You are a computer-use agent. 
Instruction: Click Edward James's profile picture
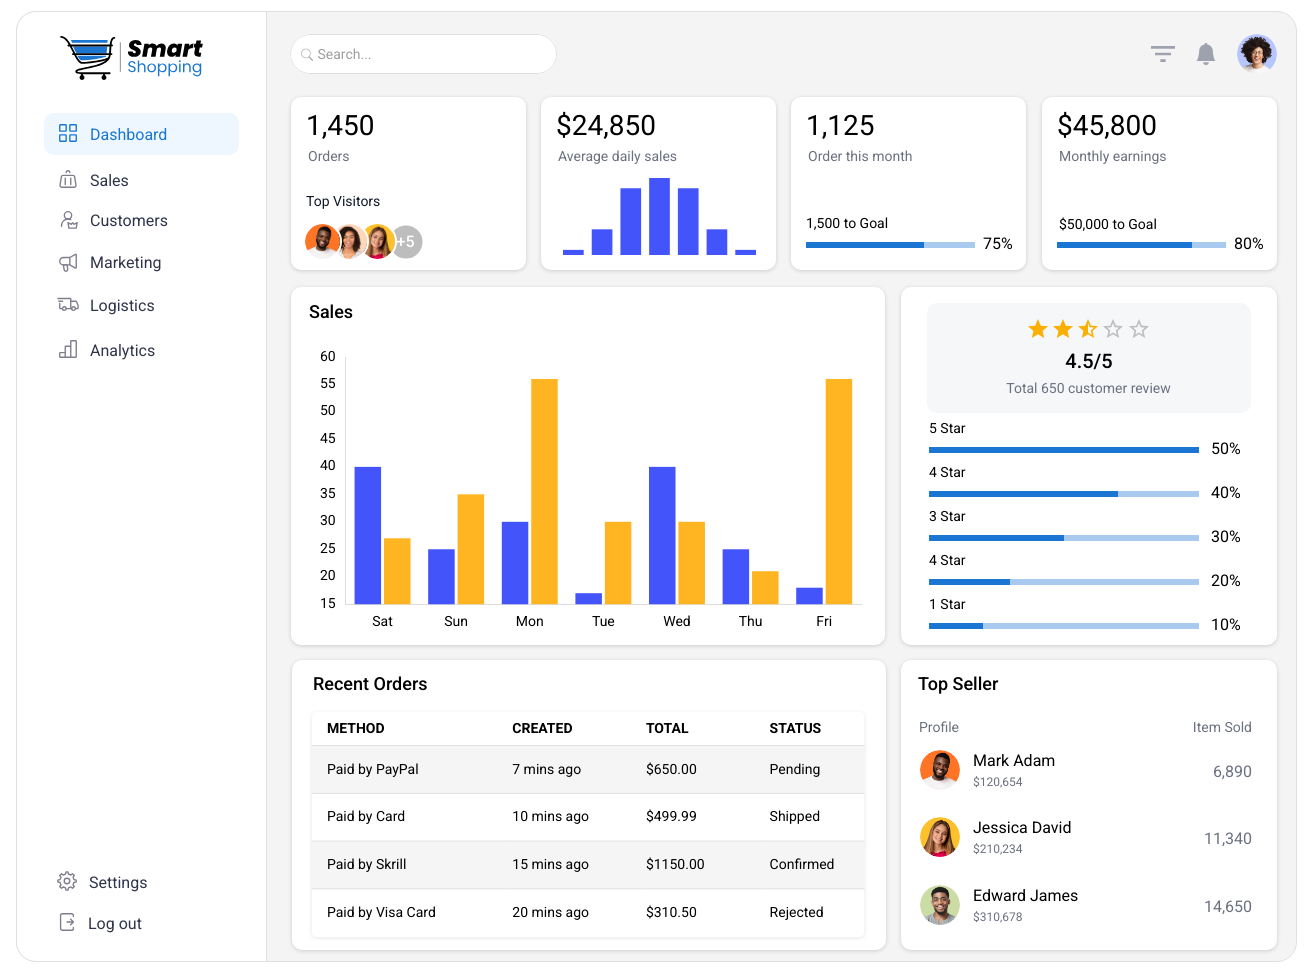pos(940,905)
